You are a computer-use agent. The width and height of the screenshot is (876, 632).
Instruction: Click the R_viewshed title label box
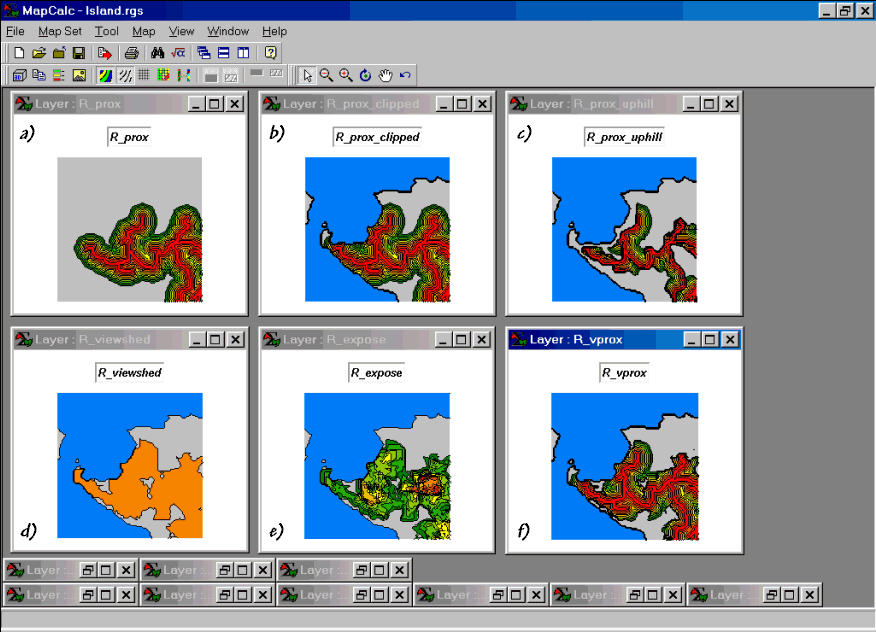pos(130,373)
